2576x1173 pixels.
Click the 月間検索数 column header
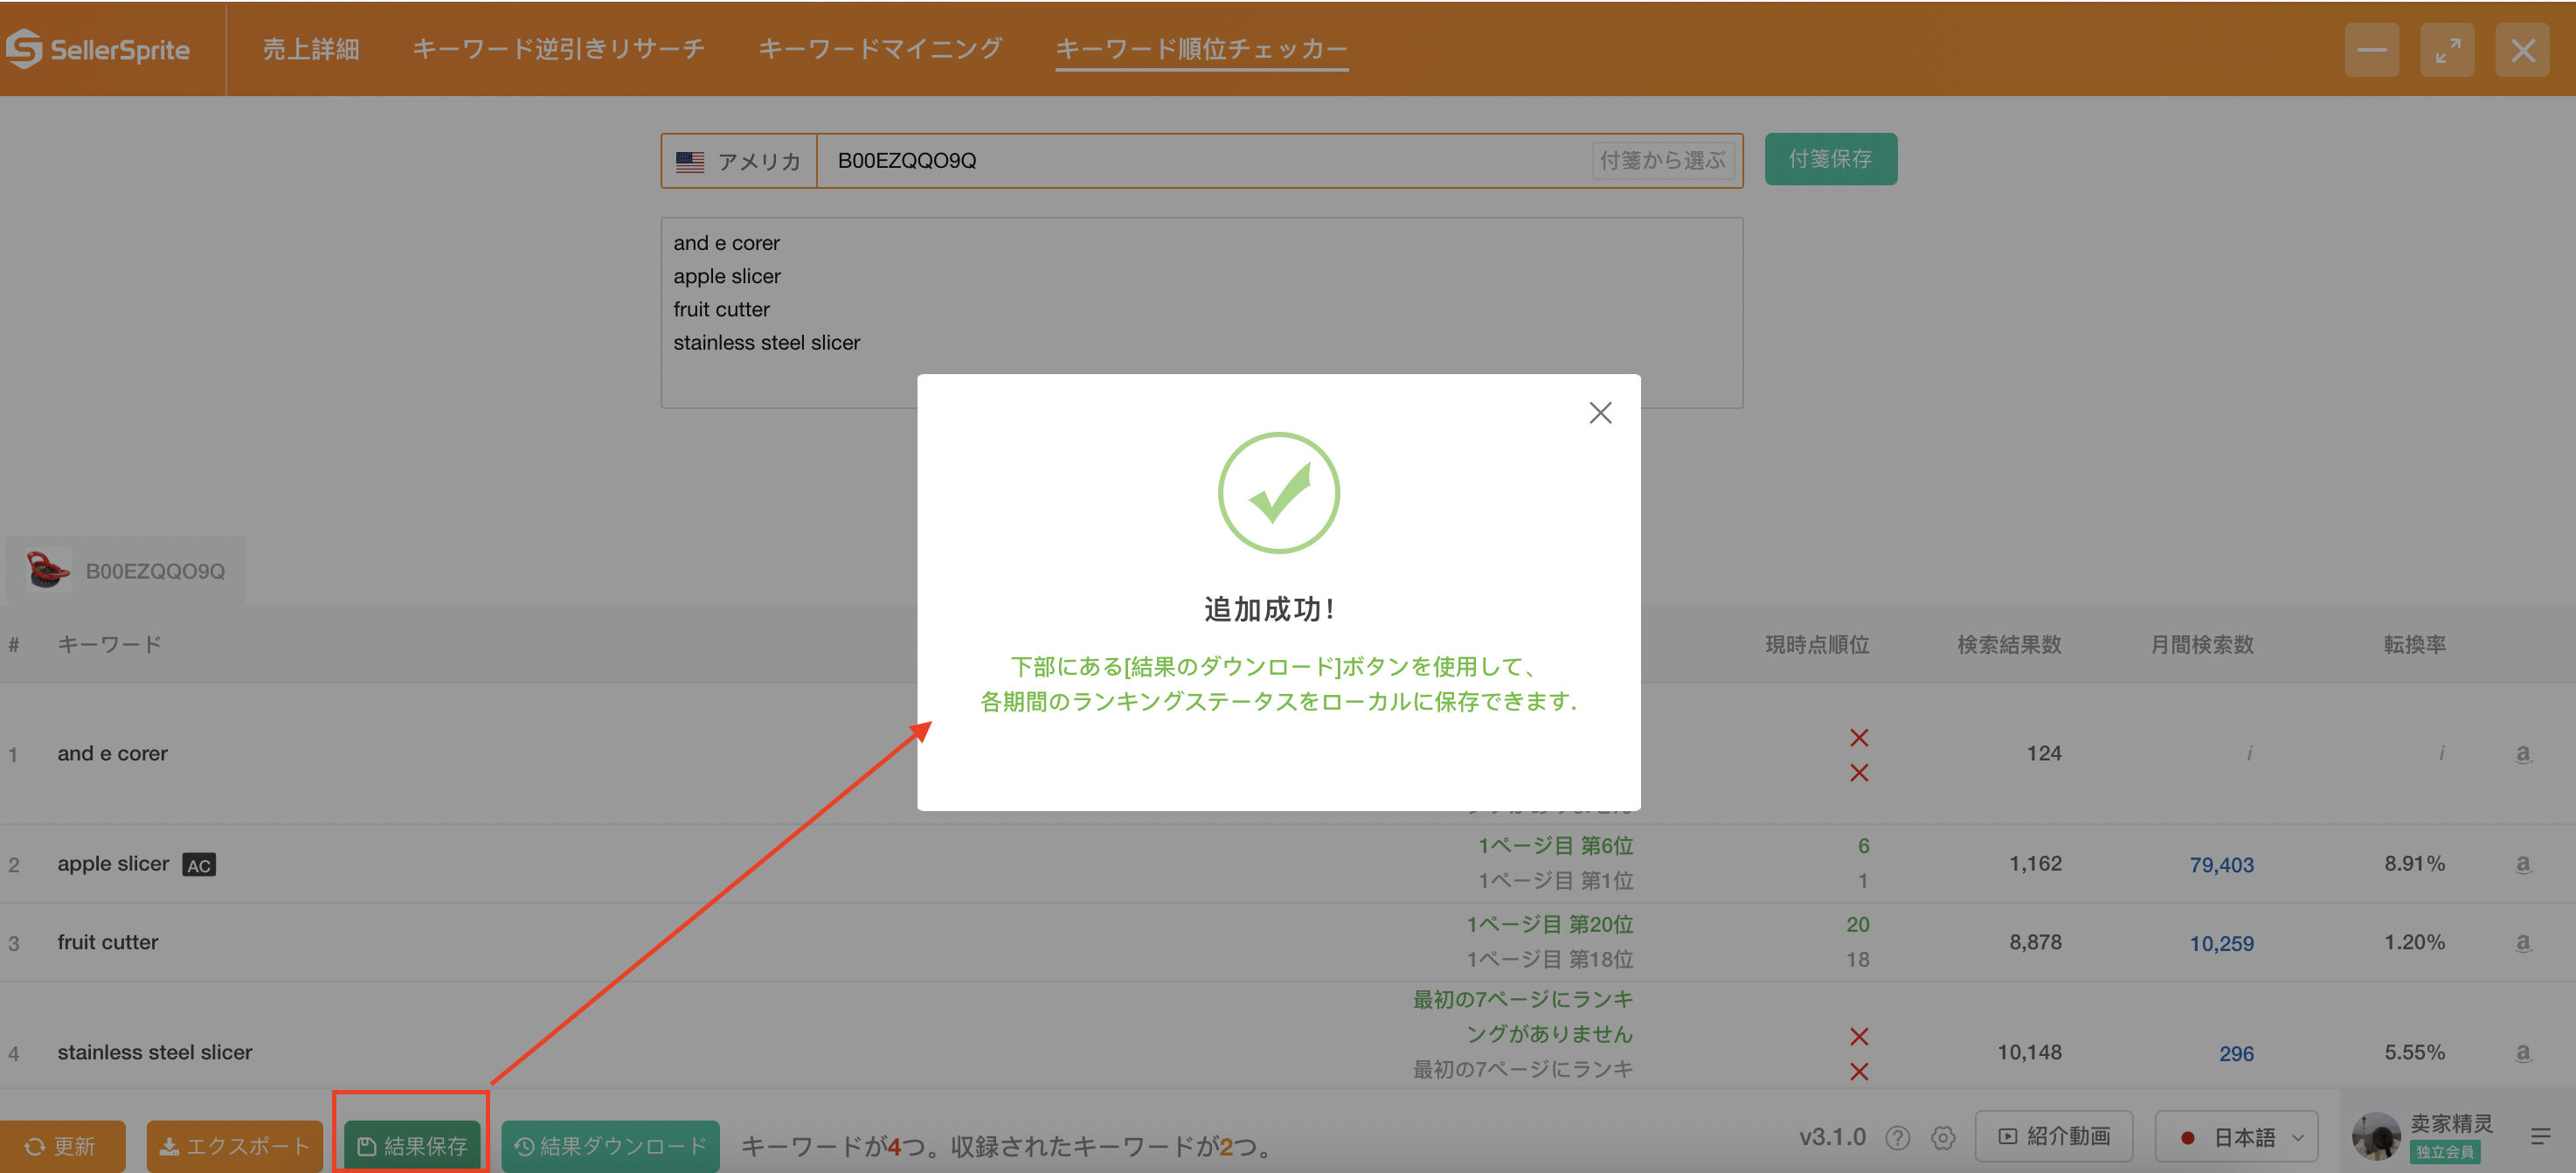2201,644
